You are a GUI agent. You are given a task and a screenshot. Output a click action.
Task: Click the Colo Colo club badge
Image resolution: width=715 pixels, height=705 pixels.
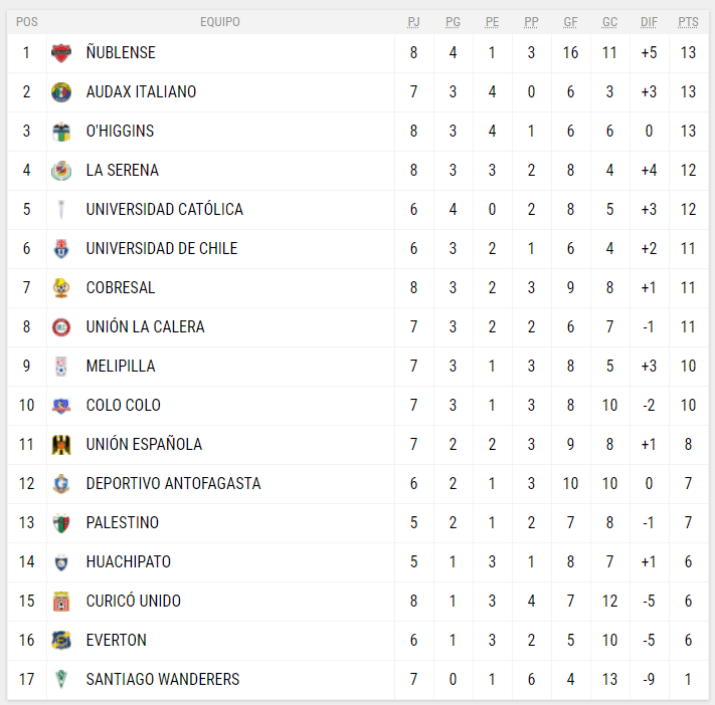(x=62, y=405)
